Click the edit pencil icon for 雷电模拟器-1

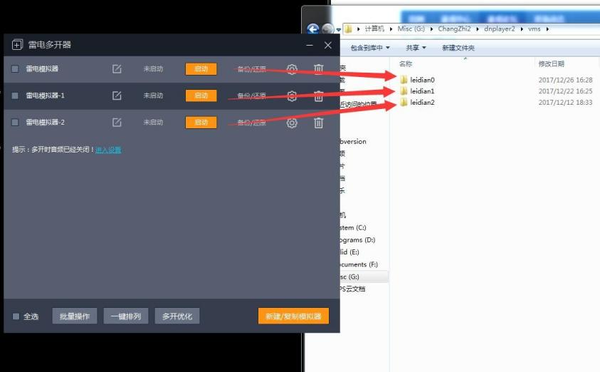117,96
